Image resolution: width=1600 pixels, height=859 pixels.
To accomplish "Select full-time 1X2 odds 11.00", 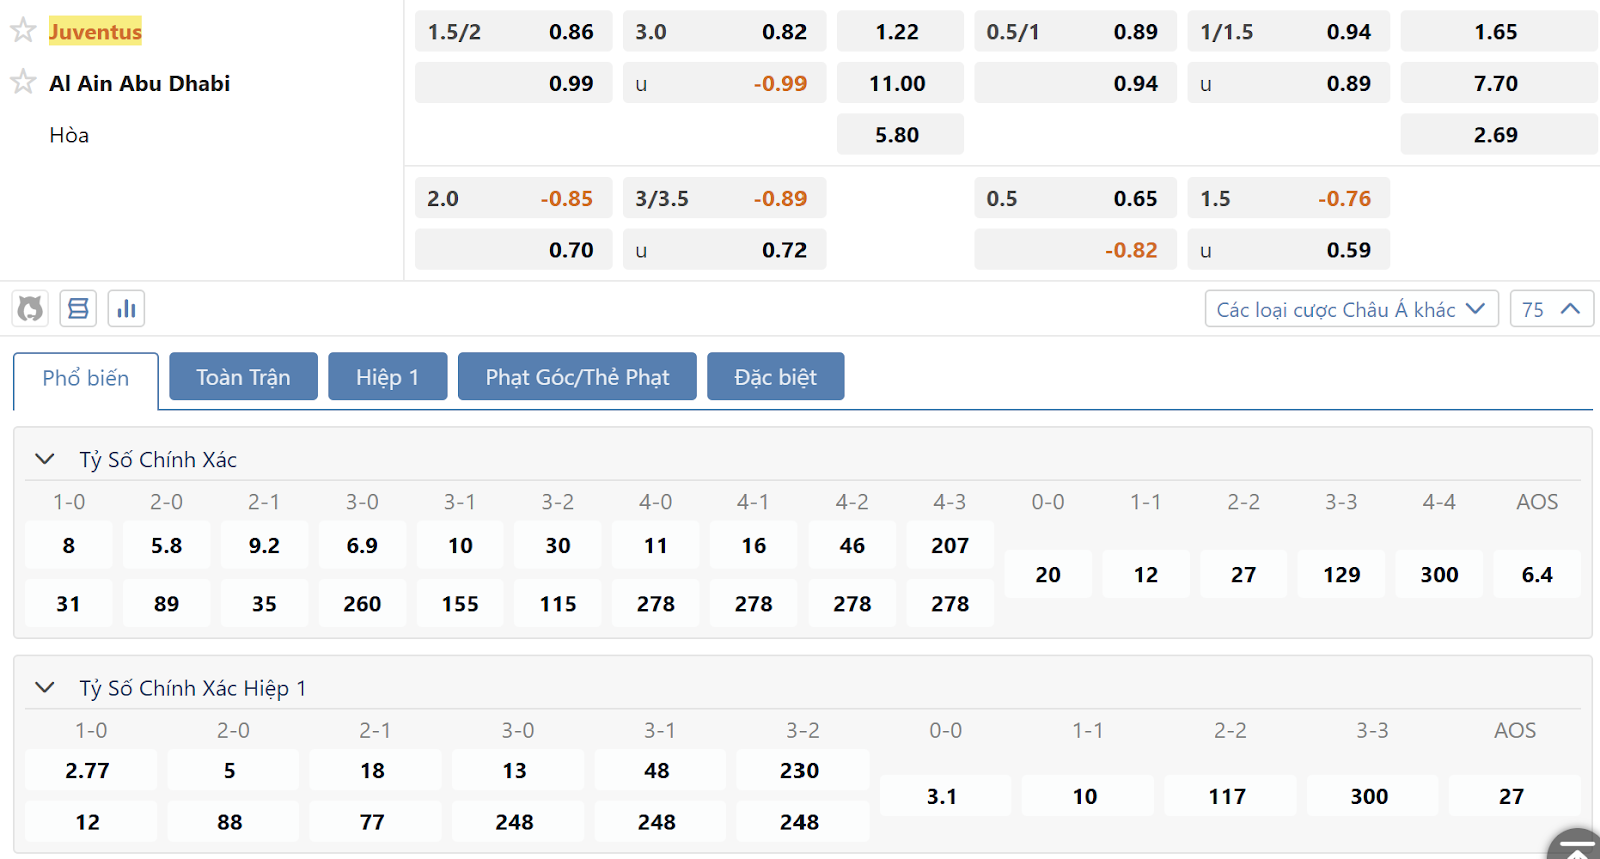I will pyautogui.click(x=899, y=84).
